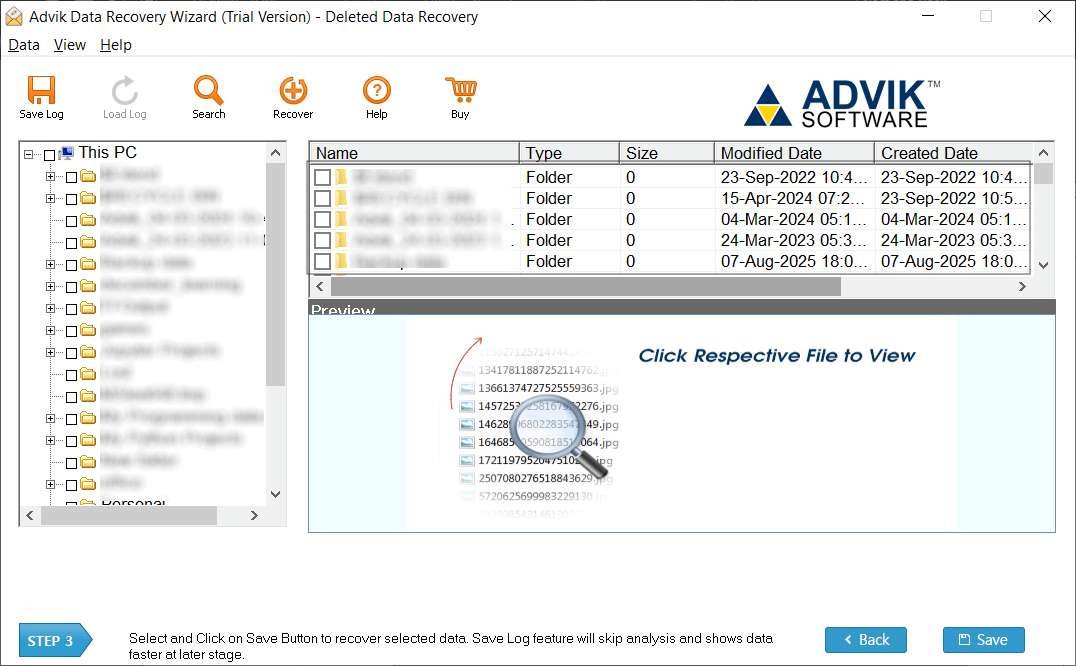Check the row modified 15-Apr-2024
This screenshot has height=666, width=1076.
click(x=323, y=198)
